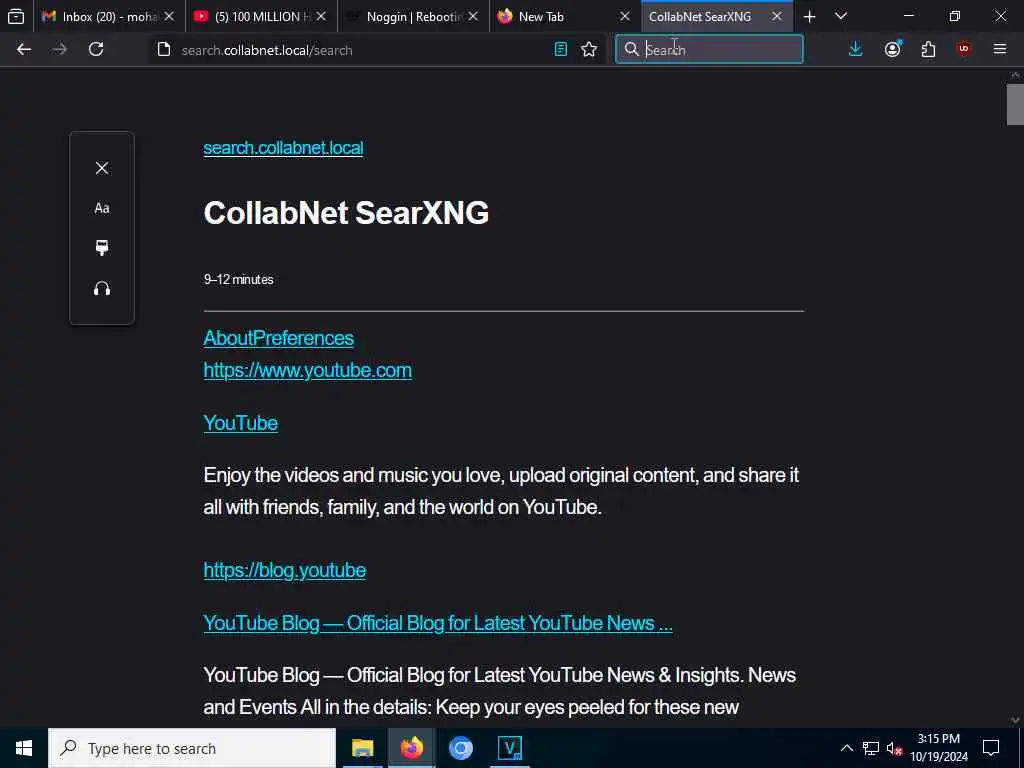Open the Firefox account menu
Viewport: 1024px width, 768px height.
pyautogui.click(x=893, y=49)
